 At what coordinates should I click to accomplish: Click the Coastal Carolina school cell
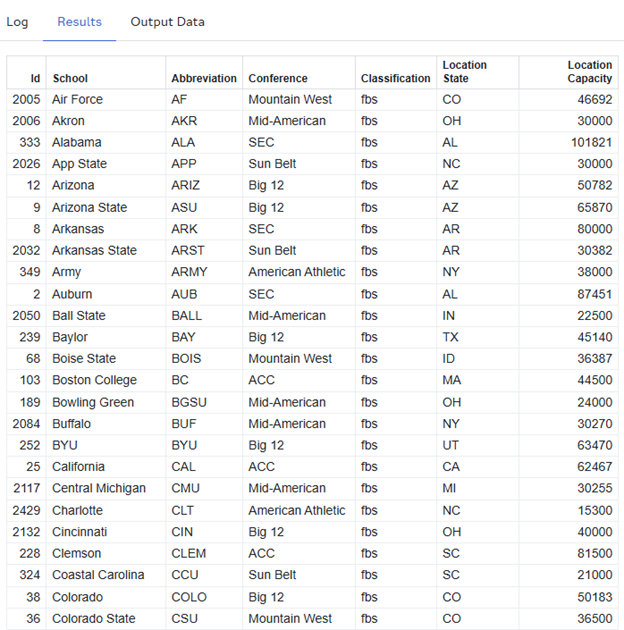[98, 575]
